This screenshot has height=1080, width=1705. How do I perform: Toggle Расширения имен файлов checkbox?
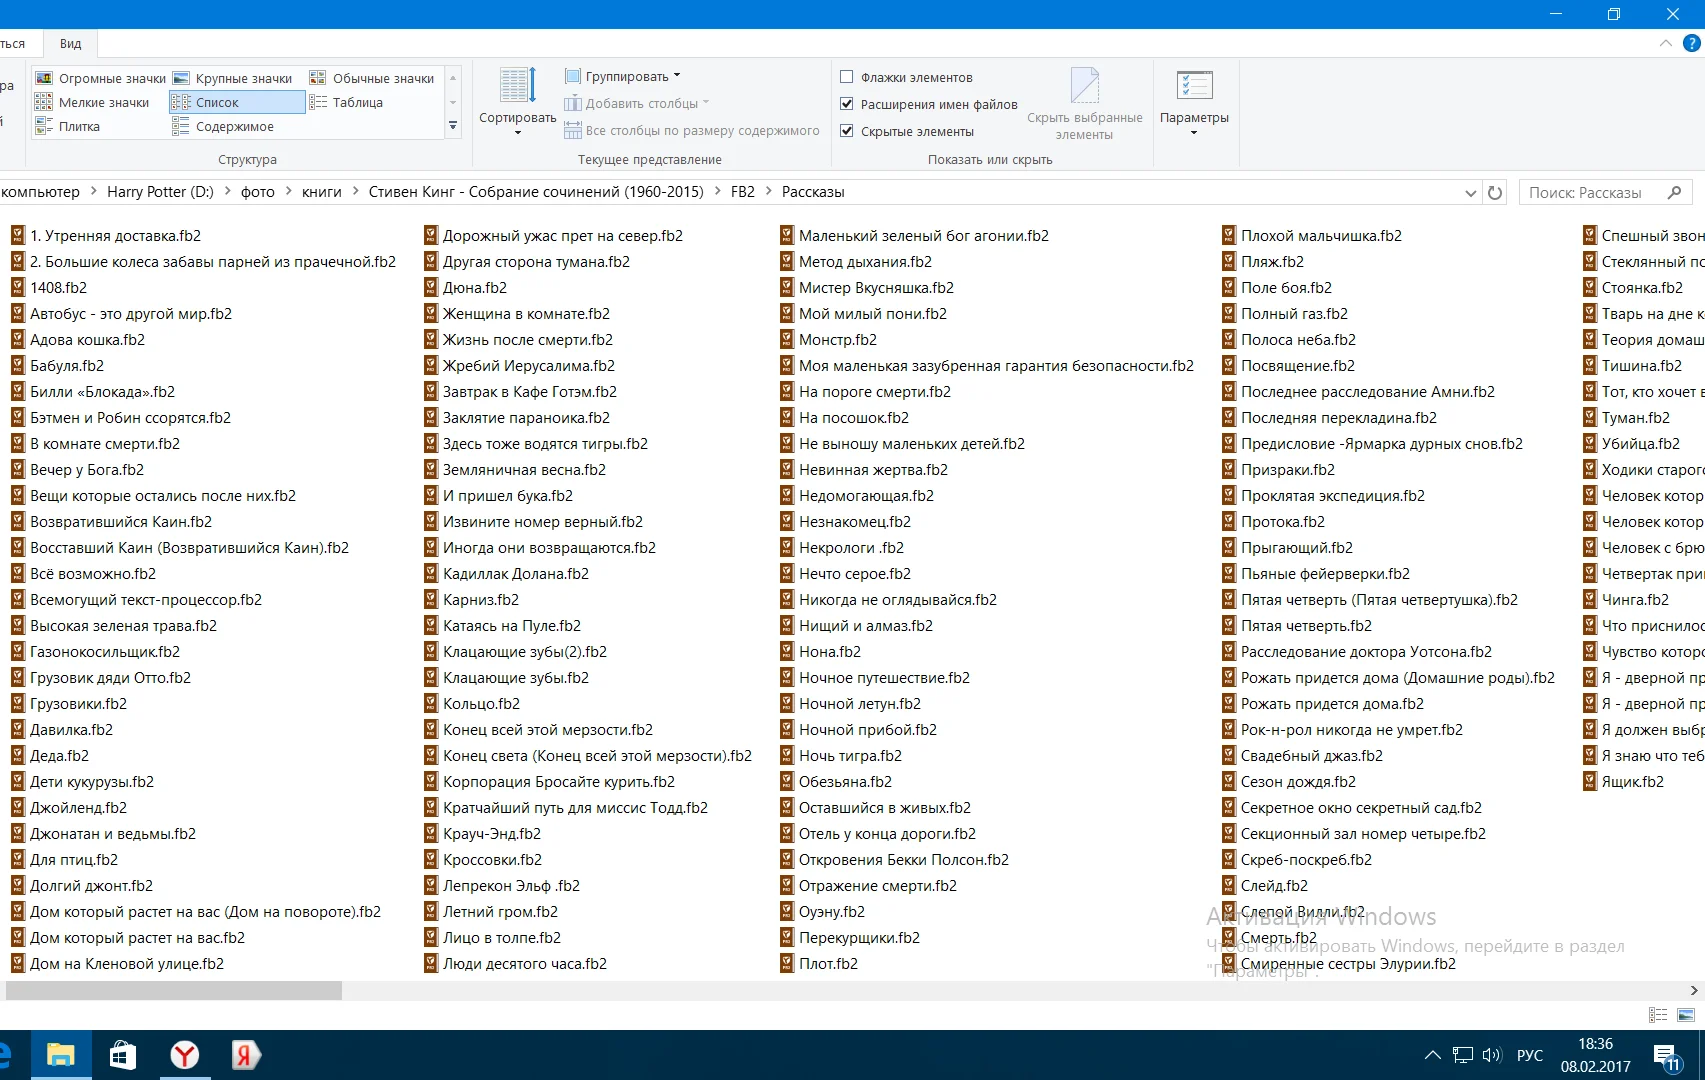(847, 104)
